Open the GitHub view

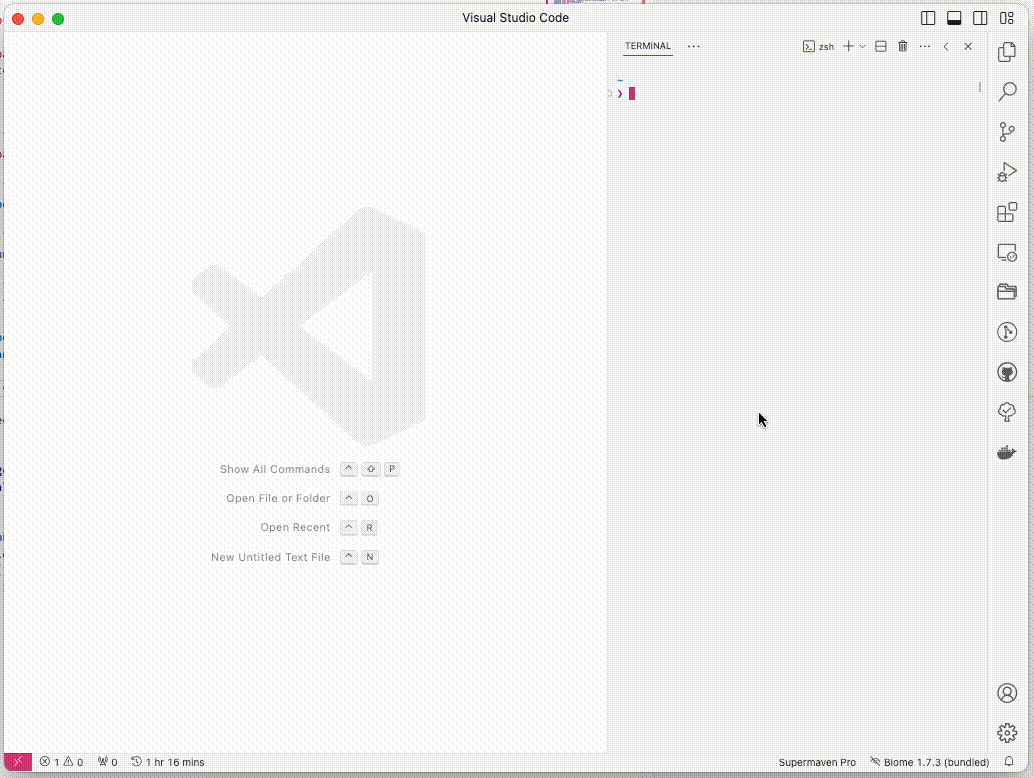[x=1007, y=373]
